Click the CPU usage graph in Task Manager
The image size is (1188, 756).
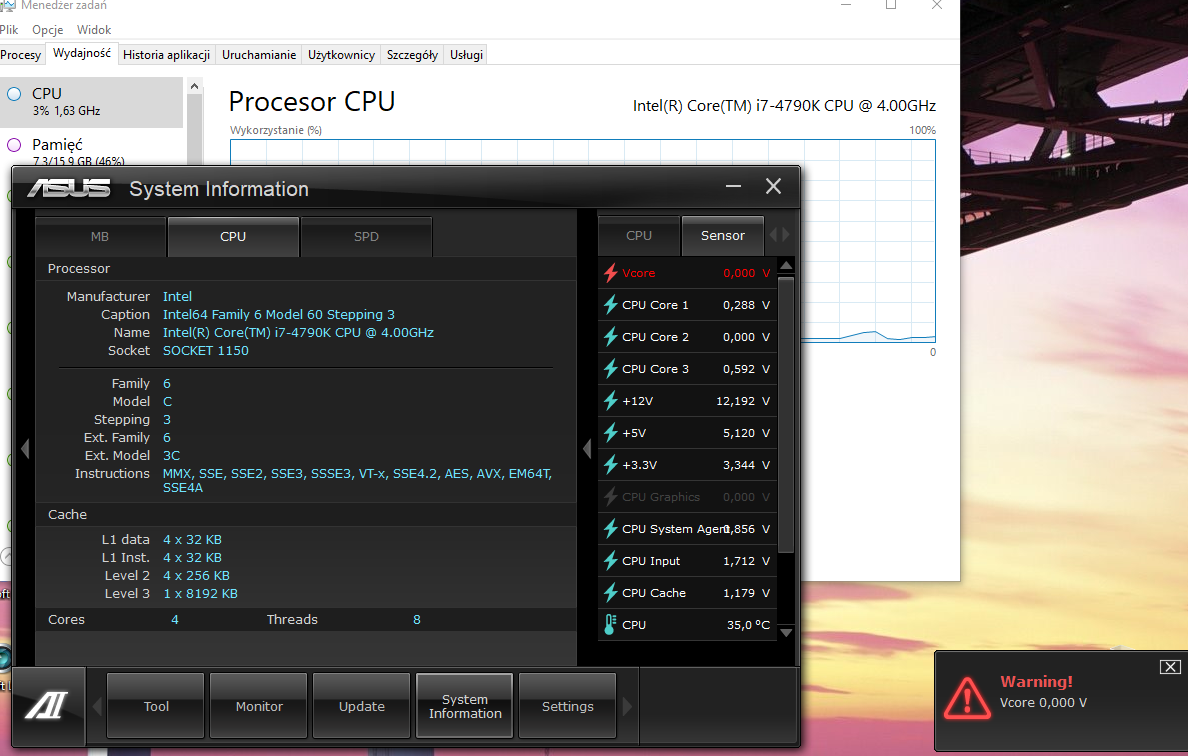[x=868, y=241]
